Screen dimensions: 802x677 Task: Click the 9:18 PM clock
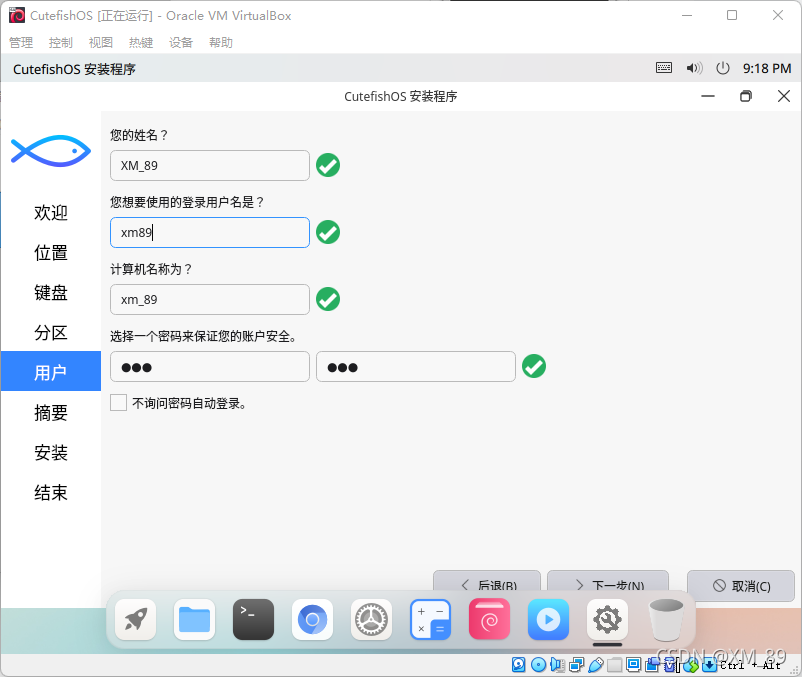click(x=767, y=69)
